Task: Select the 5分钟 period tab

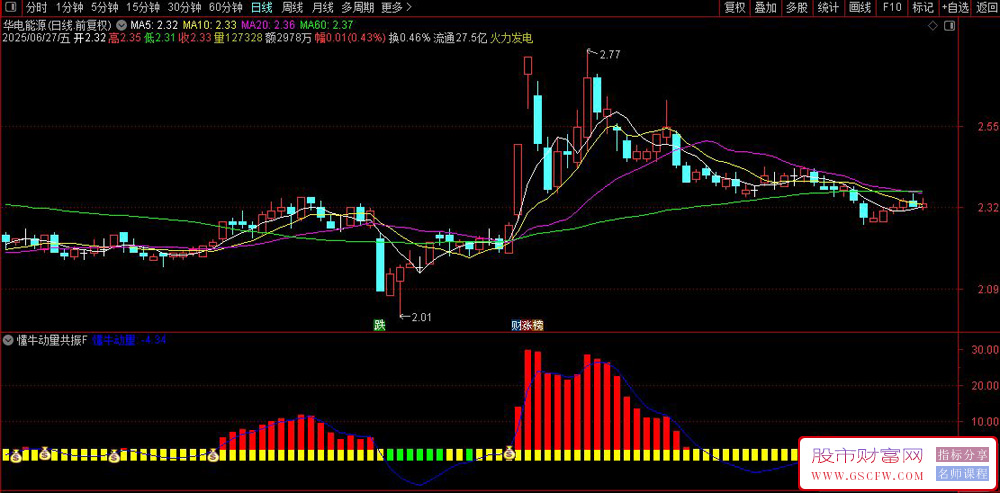Action: pos(104,8)
